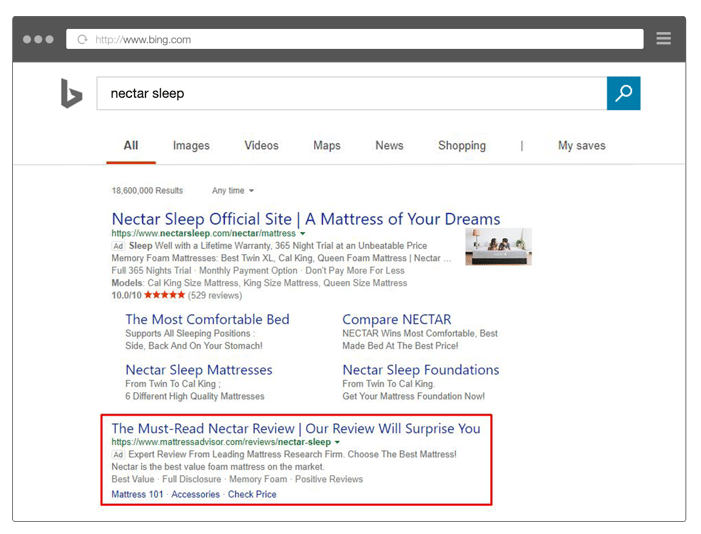701x534 pixels.
Task: Click the blue search magnifier button
Action: 623,93
